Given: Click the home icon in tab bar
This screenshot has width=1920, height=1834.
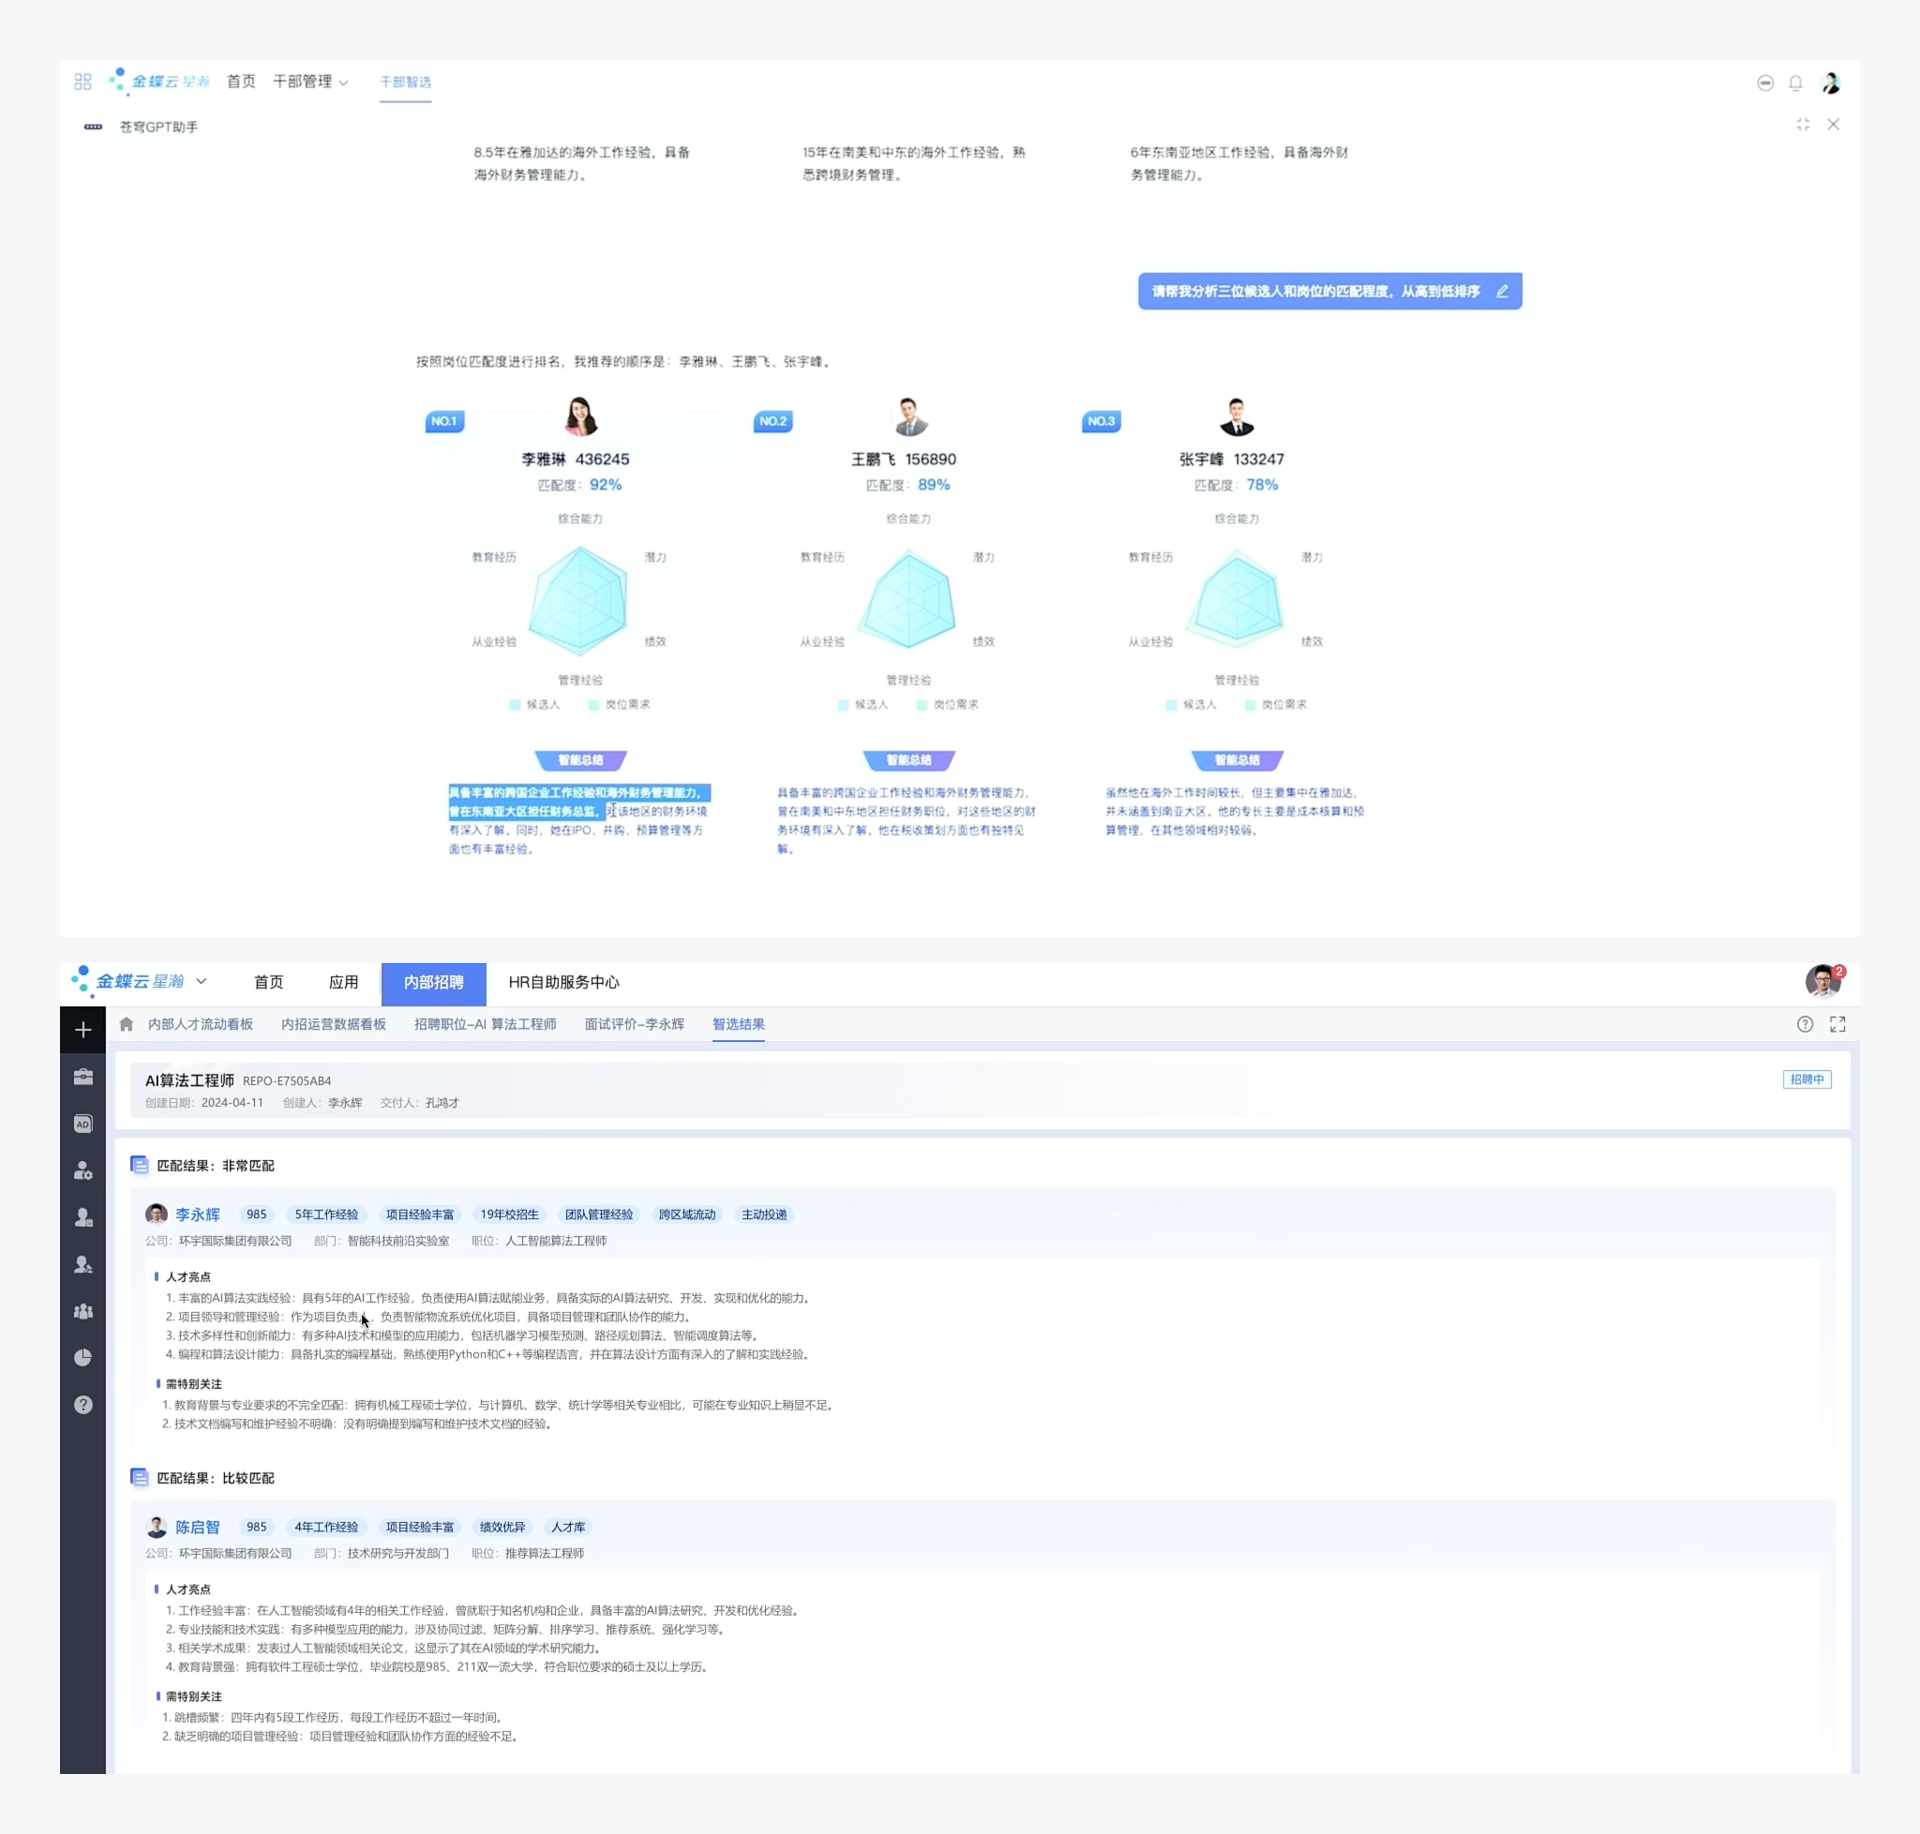Looking at the screenshot, I should [x=126, y=1024].
